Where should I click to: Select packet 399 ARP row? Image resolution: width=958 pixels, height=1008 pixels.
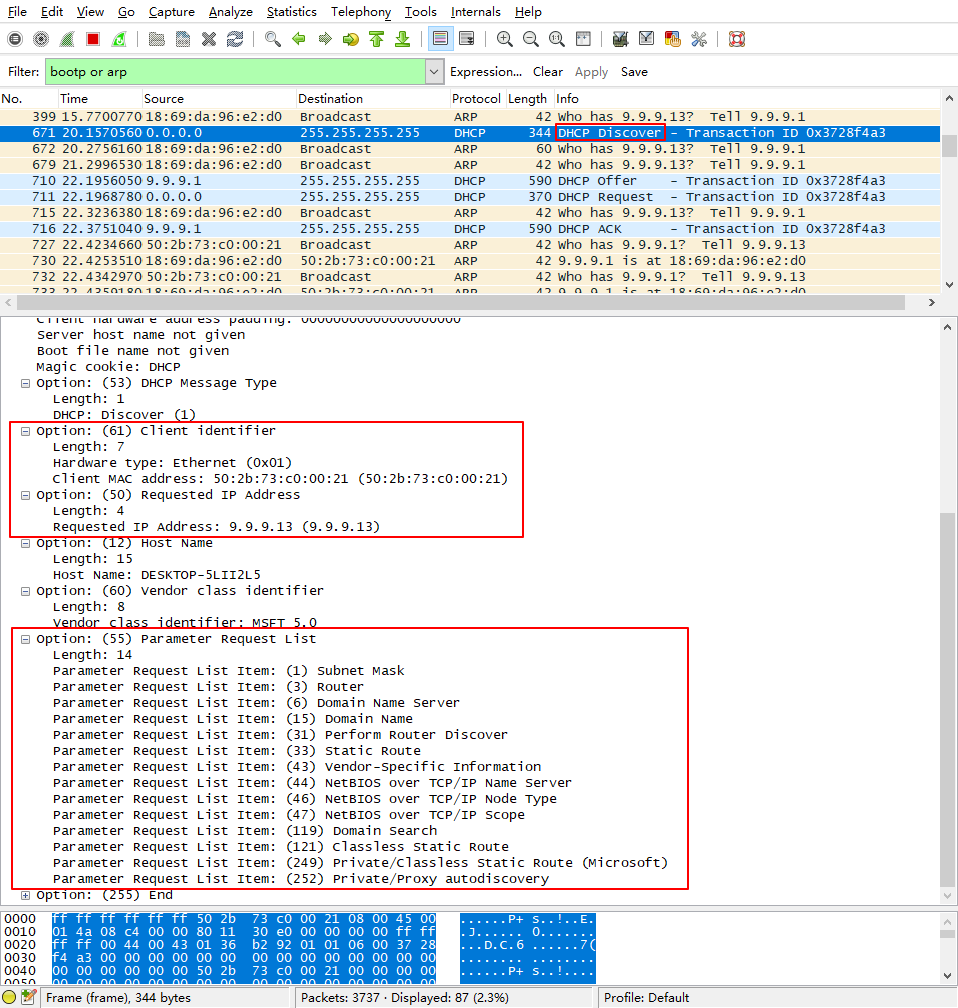(470, 117)
